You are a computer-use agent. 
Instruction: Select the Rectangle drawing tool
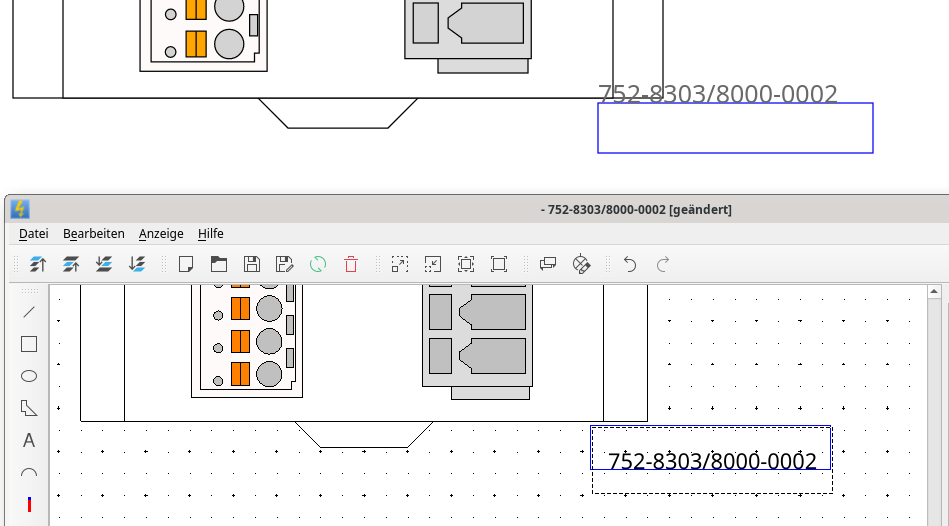[x=29, y=344]
